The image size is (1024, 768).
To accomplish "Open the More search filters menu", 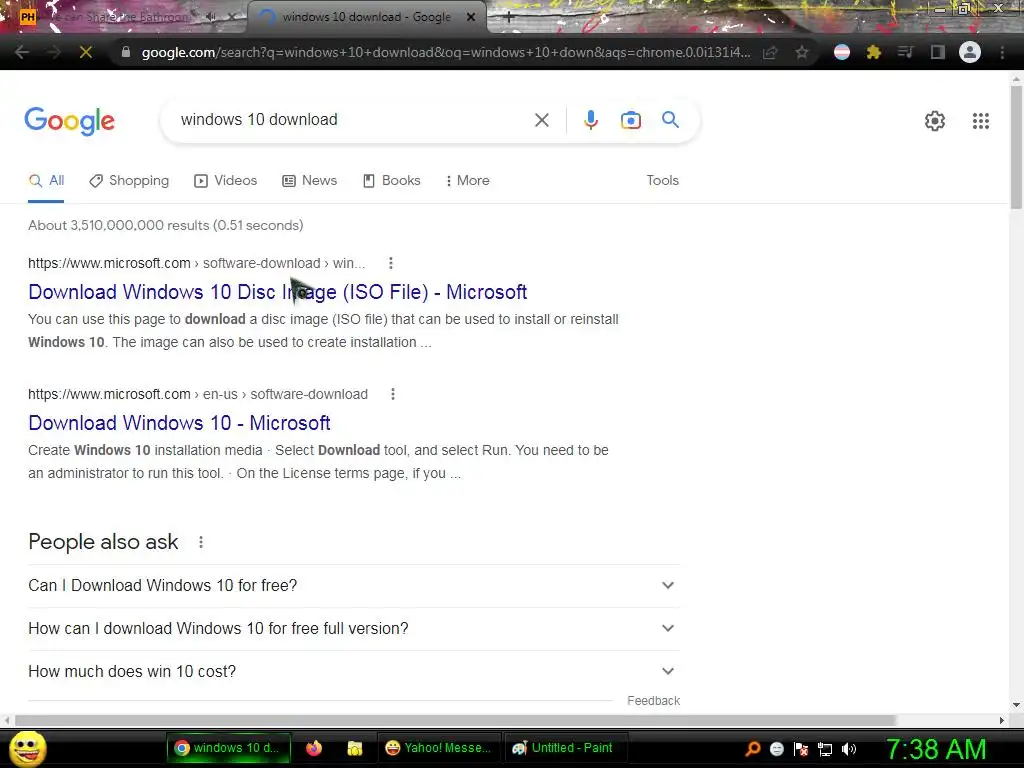I will [467, 181].
